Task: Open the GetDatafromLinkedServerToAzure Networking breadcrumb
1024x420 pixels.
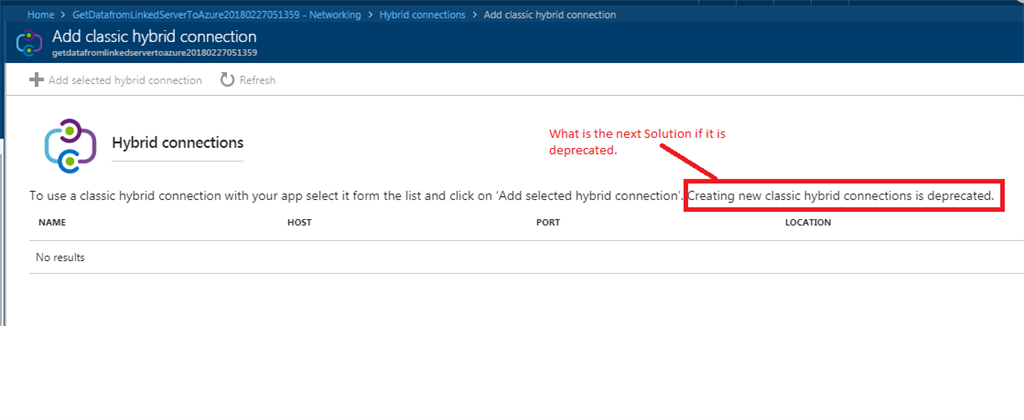Action: coord(219,14)
